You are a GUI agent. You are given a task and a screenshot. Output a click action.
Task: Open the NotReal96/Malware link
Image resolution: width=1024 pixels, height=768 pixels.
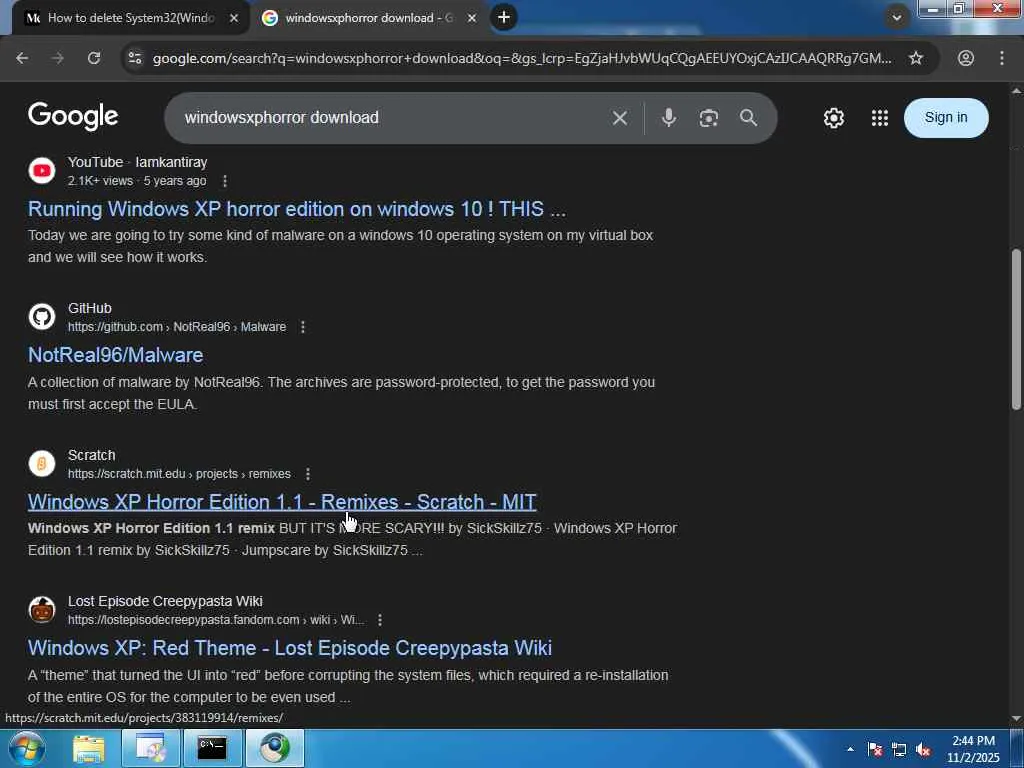tap(116, 355)
